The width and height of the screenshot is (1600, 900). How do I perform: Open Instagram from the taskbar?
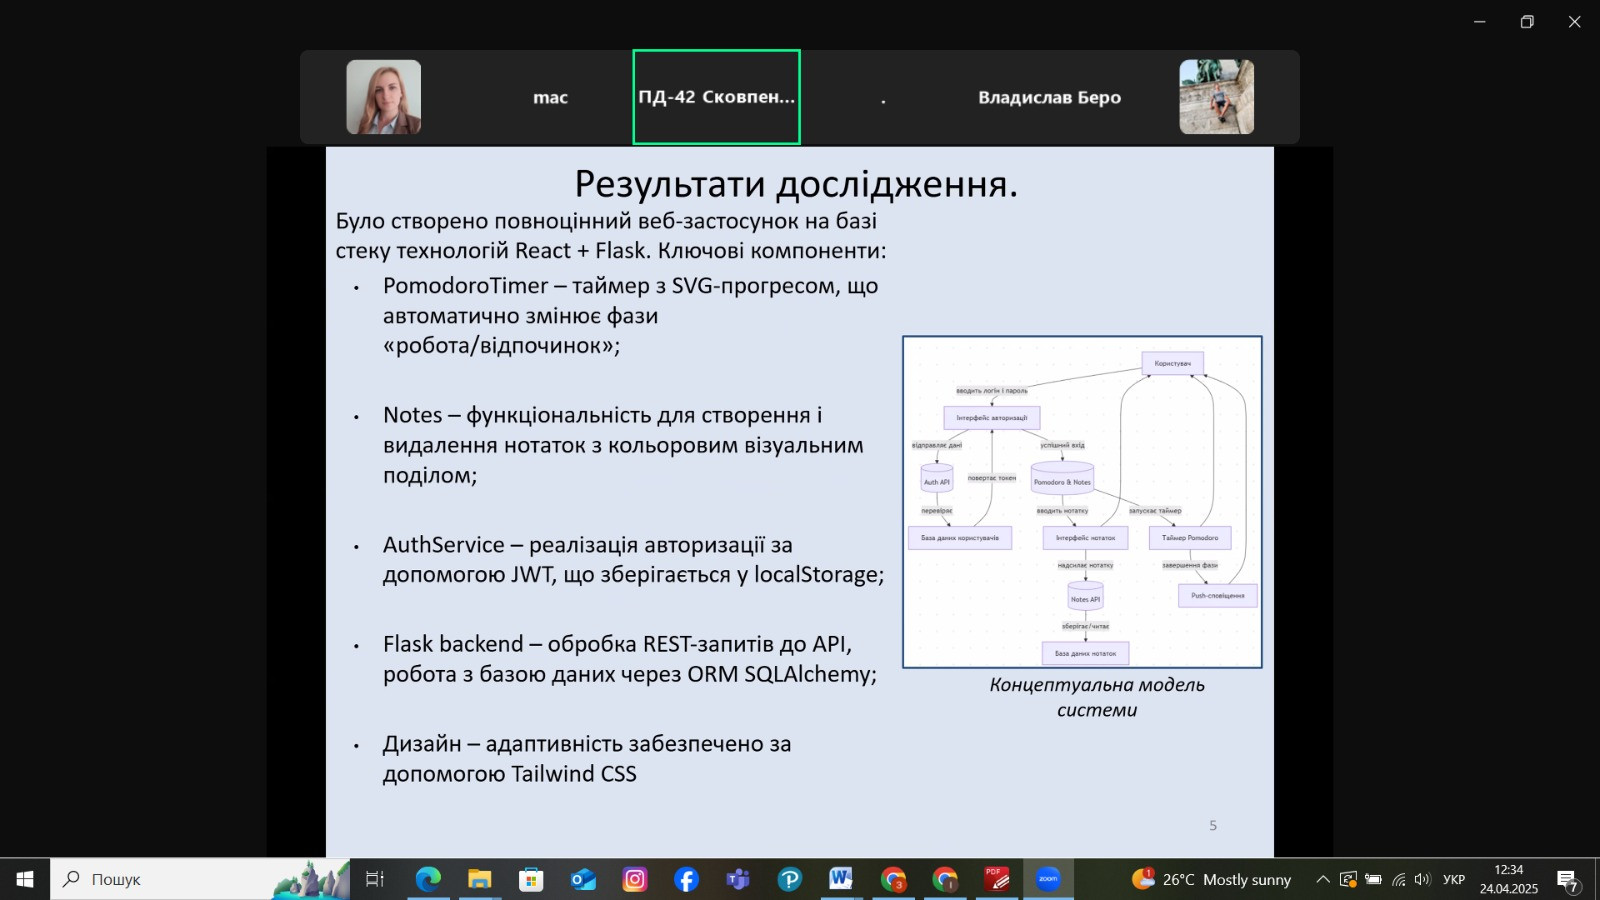click(x=635, y=879)
